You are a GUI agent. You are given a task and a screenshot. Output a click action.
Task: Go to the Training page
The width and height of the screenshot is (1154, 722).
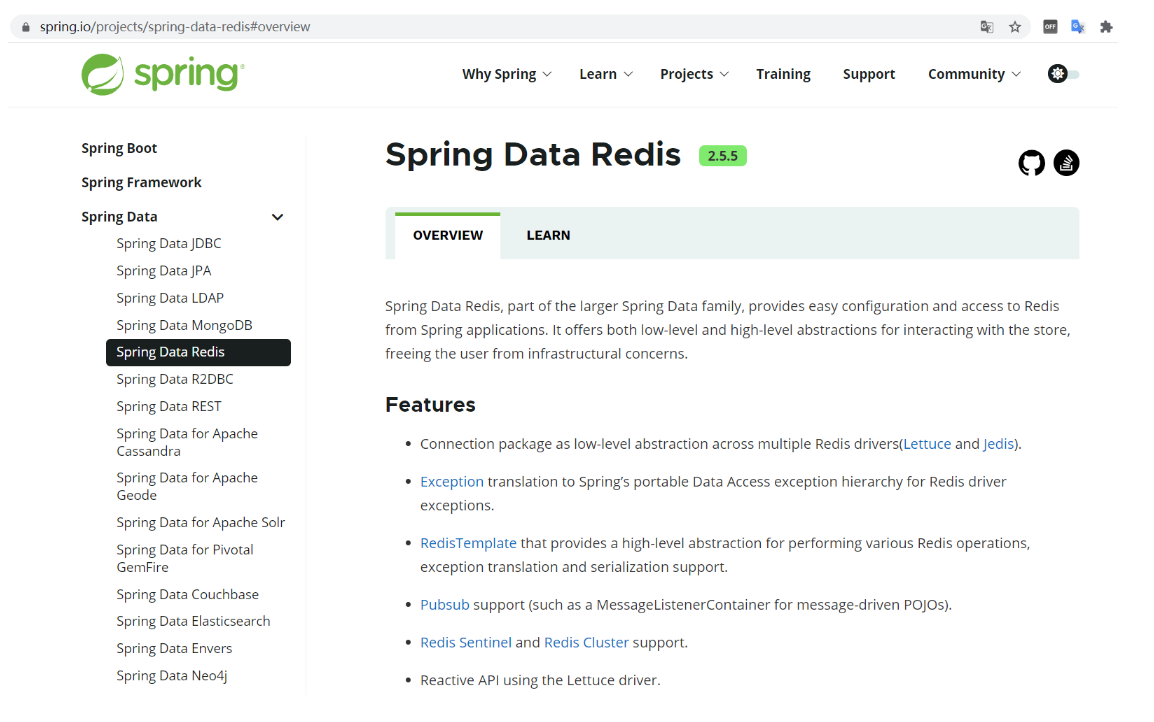coord(783,74)
